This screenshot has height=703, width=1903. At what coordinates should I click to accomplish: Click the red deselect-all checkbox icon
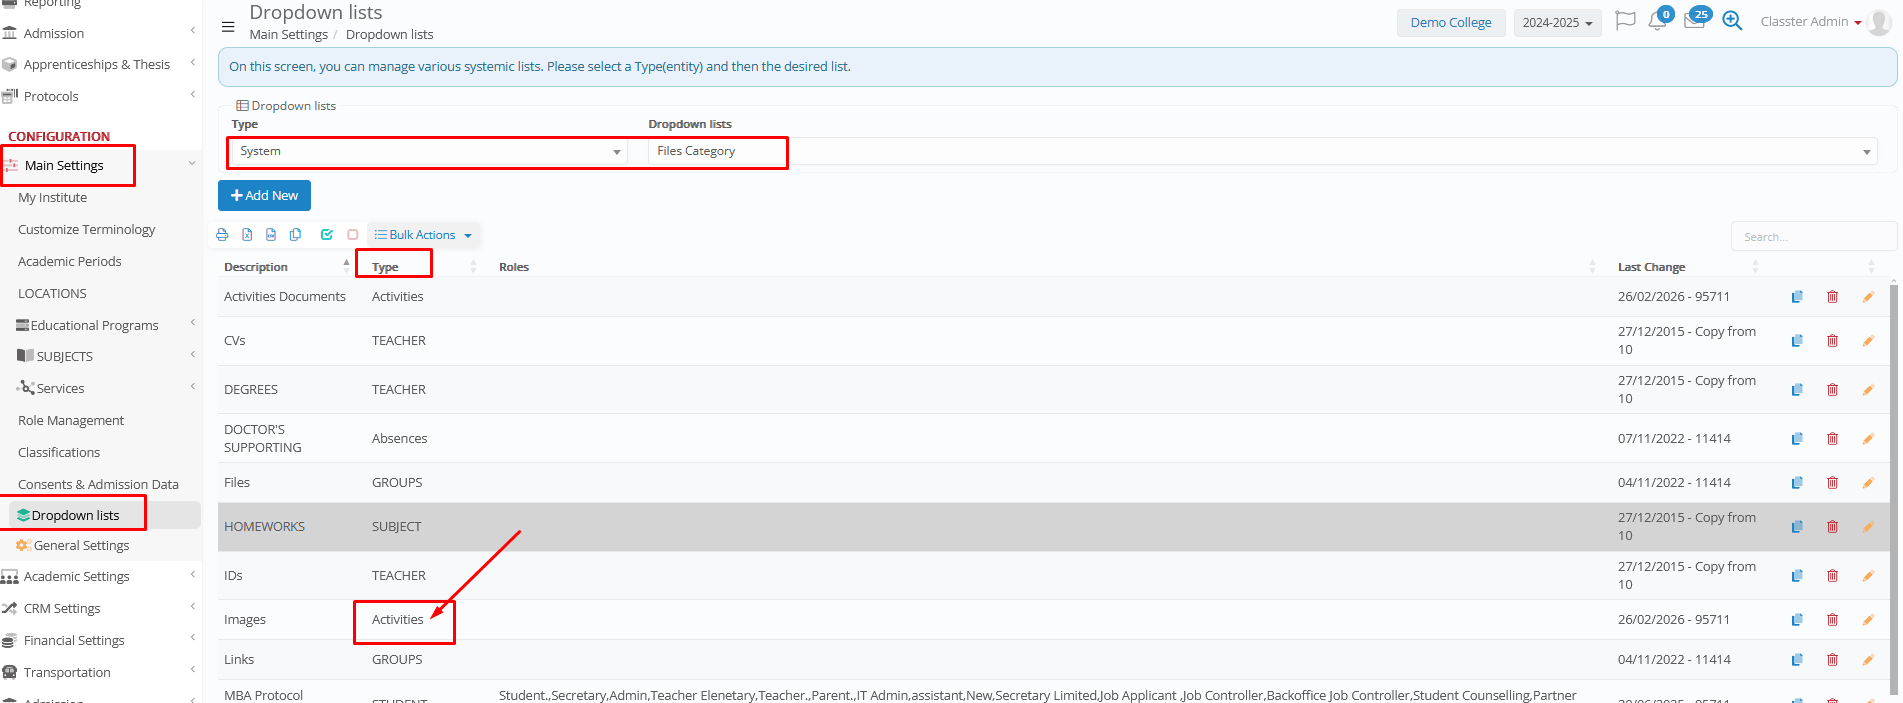pyautogui.click(x=352, y=235)
